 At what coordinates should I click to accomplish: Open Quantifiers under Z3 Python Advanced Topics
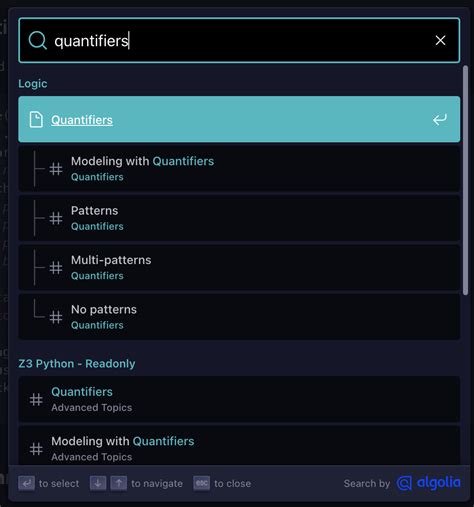(x=239, y=399)
